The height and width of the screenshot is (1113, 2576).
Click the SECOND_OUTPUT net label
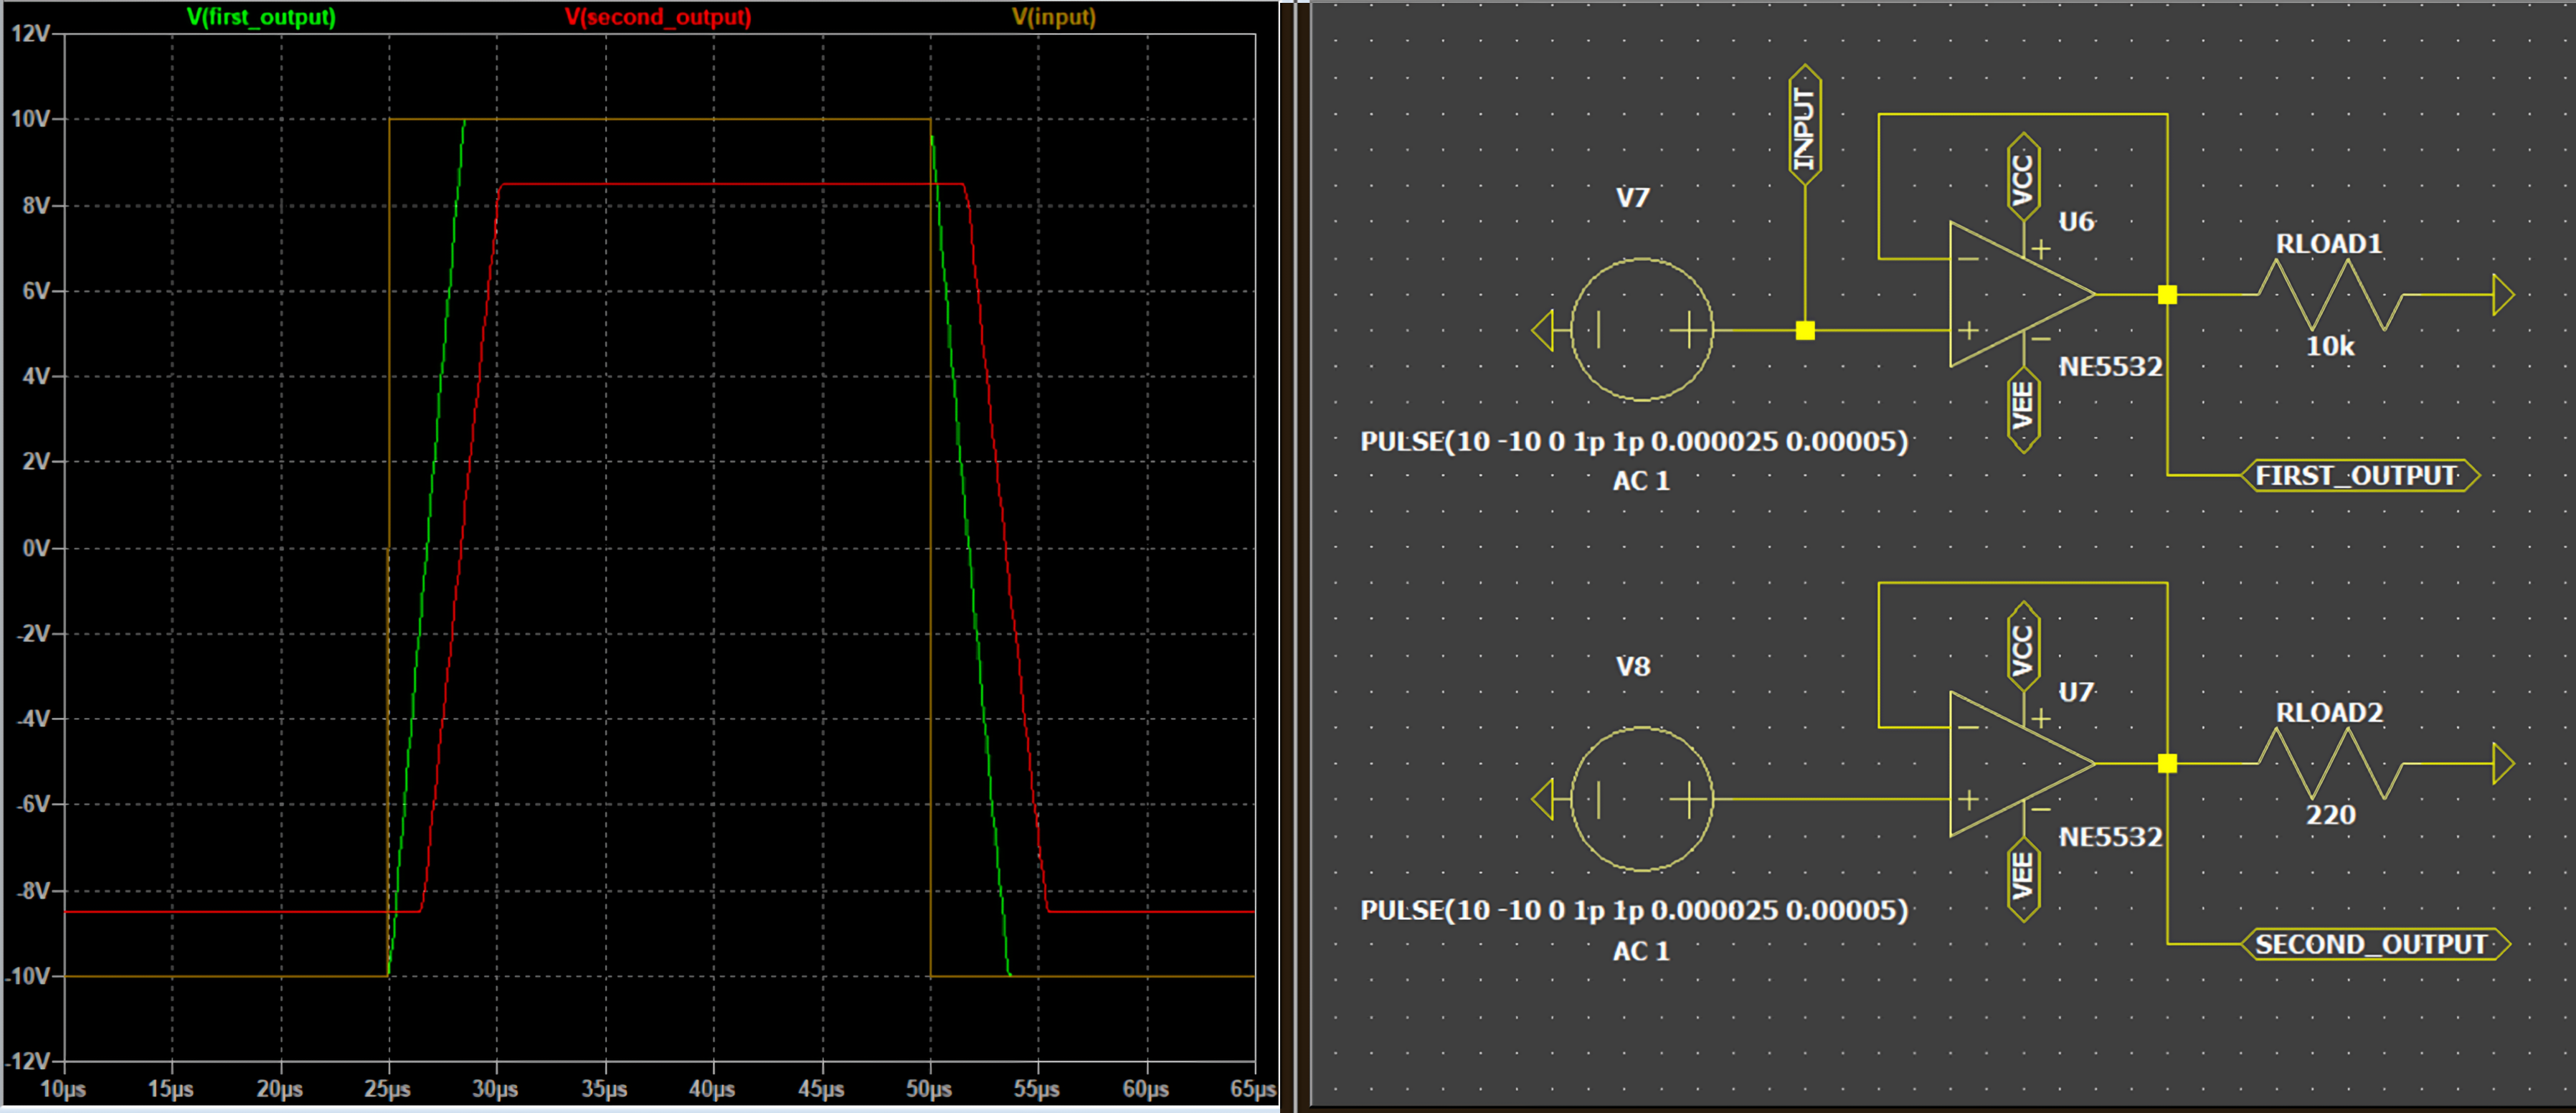[x=2375, y=944]
